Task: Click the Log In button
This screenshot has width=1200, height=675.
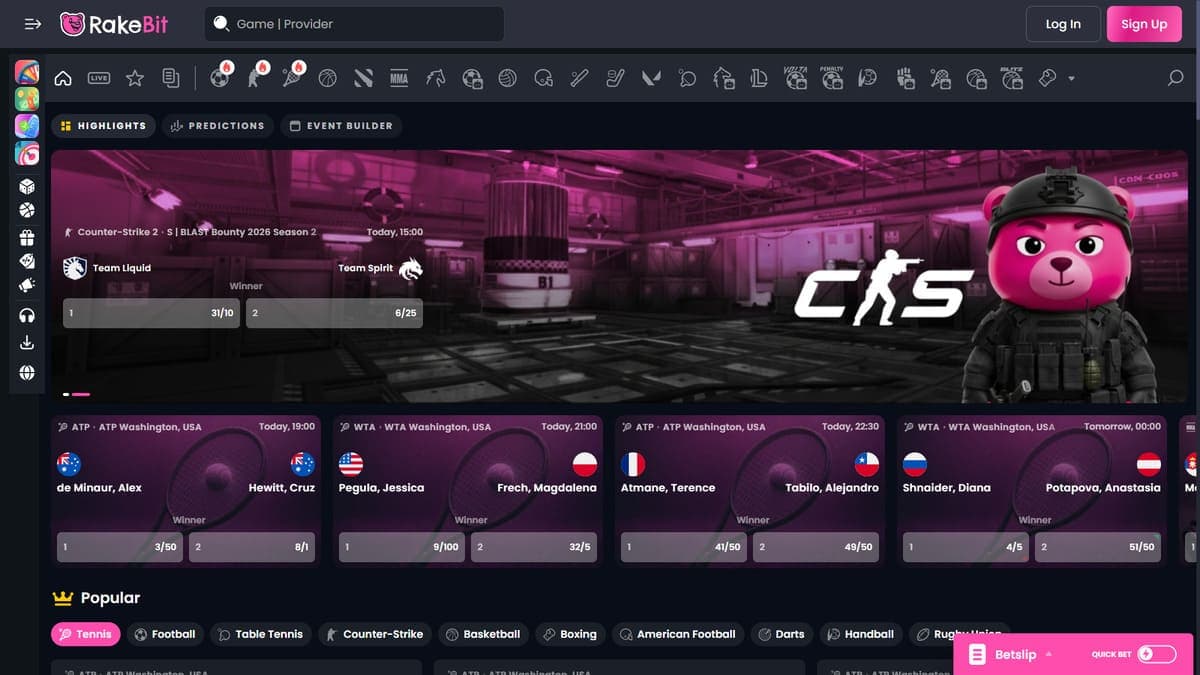Action: point(1063,24)
